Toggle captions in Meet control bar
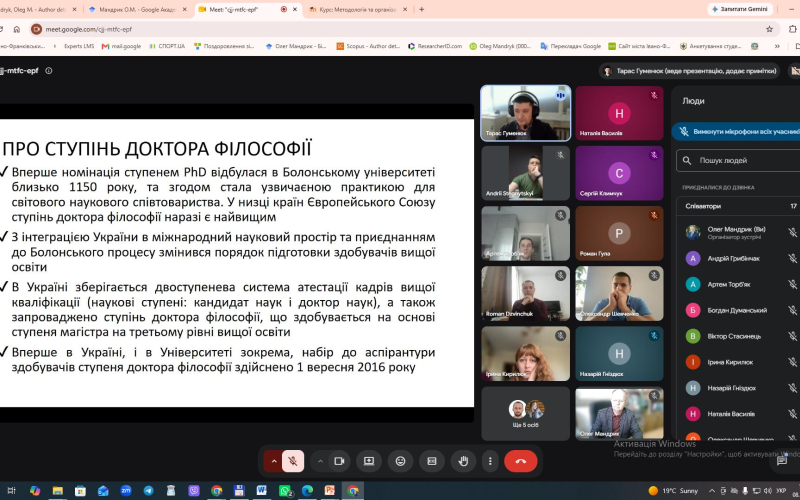This screenshot has width=800, height=500. (x=432, y=461)
